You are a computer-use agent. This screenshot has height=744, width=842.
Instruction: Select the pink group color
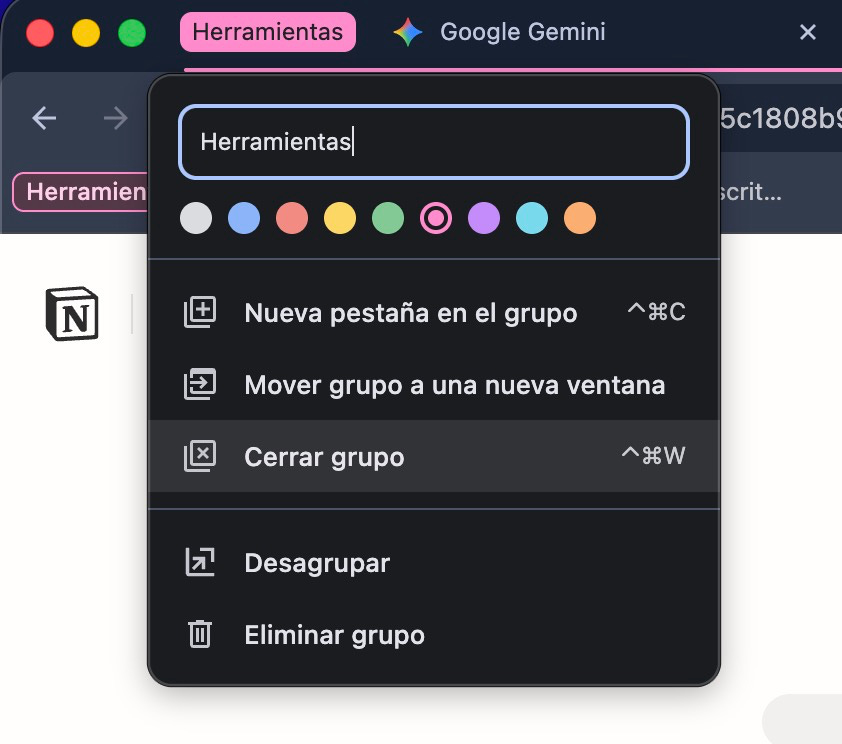435,218
